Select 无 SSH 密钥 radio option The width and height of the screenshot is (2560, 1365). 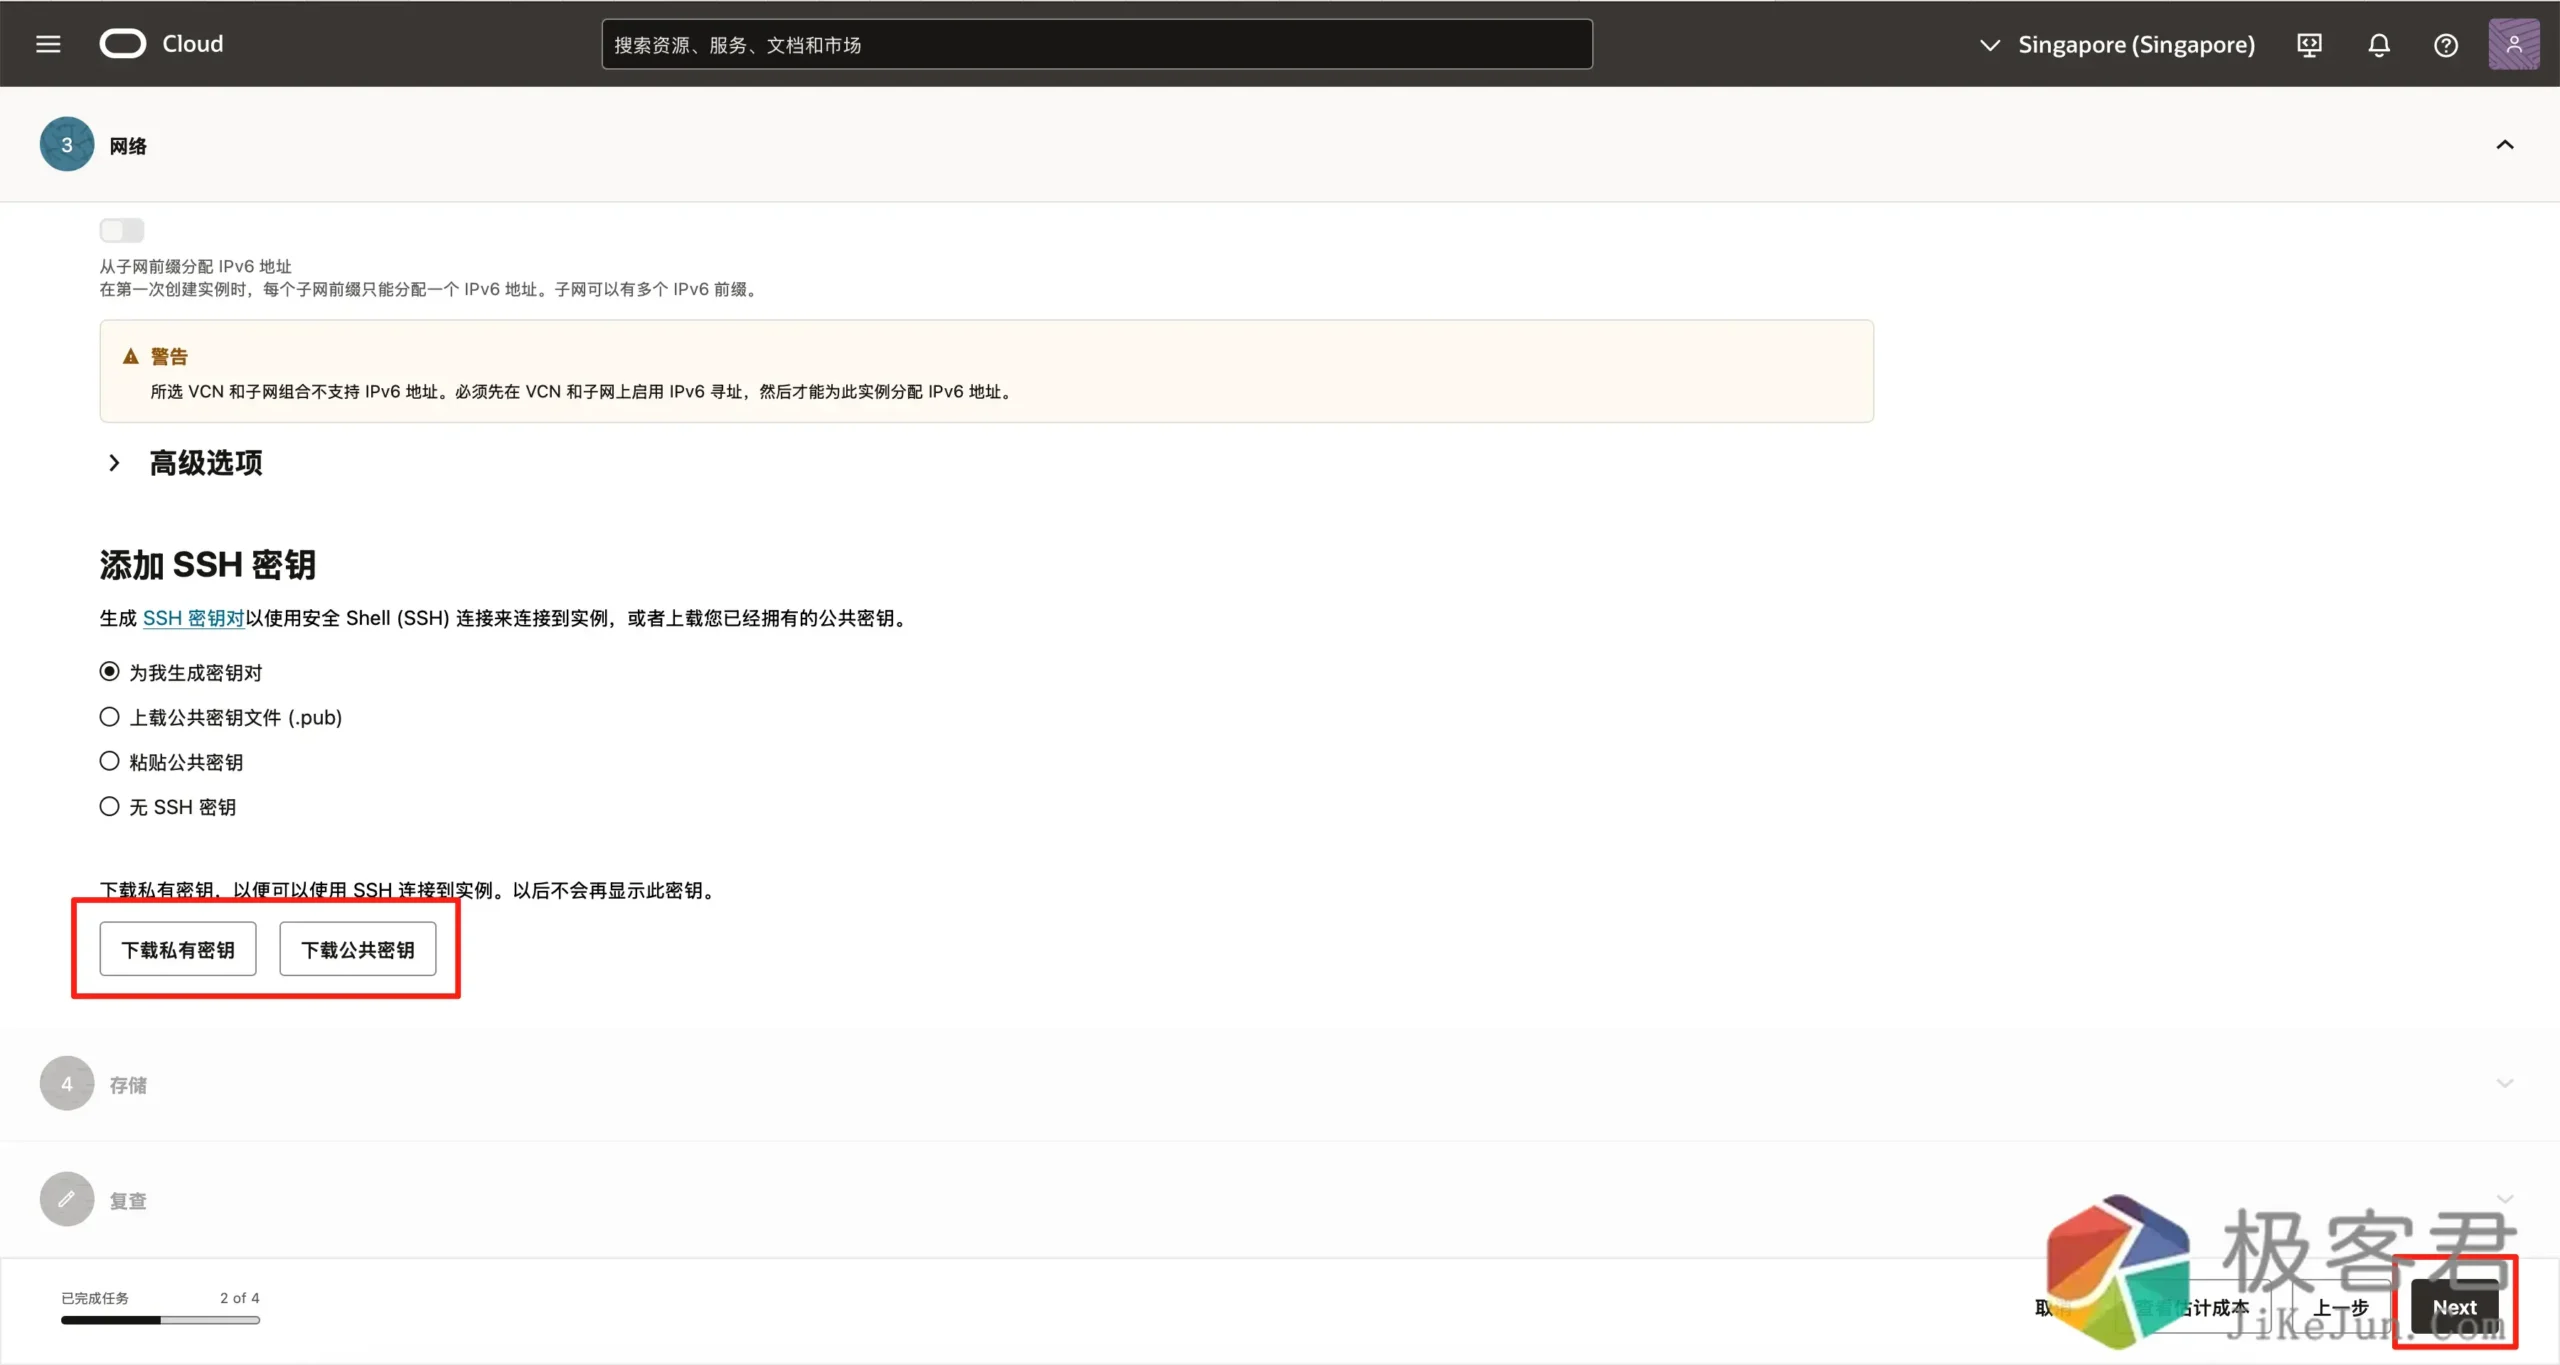(x=109, y=806)
